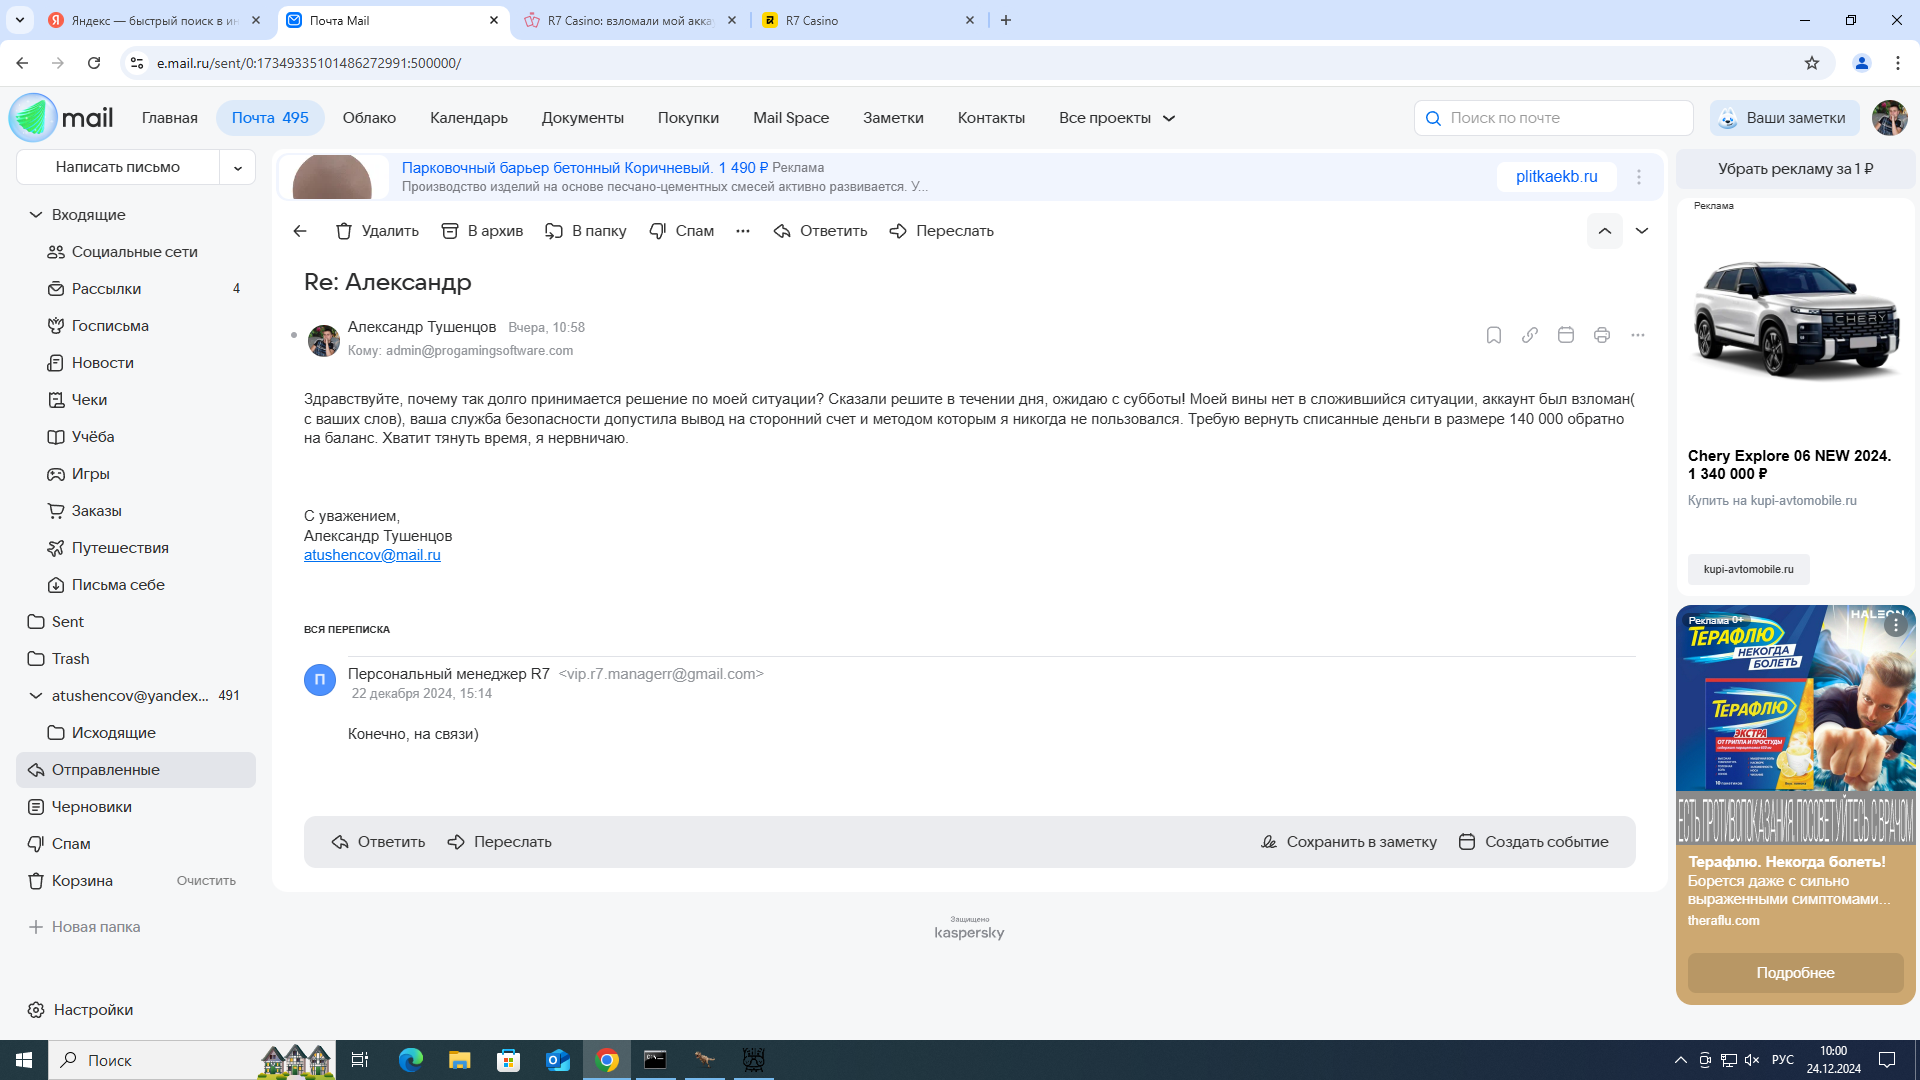Screen dimensions: 1920x1080
Task: Click the plitkaekb.ru ad button
Action: (1557, 177)
